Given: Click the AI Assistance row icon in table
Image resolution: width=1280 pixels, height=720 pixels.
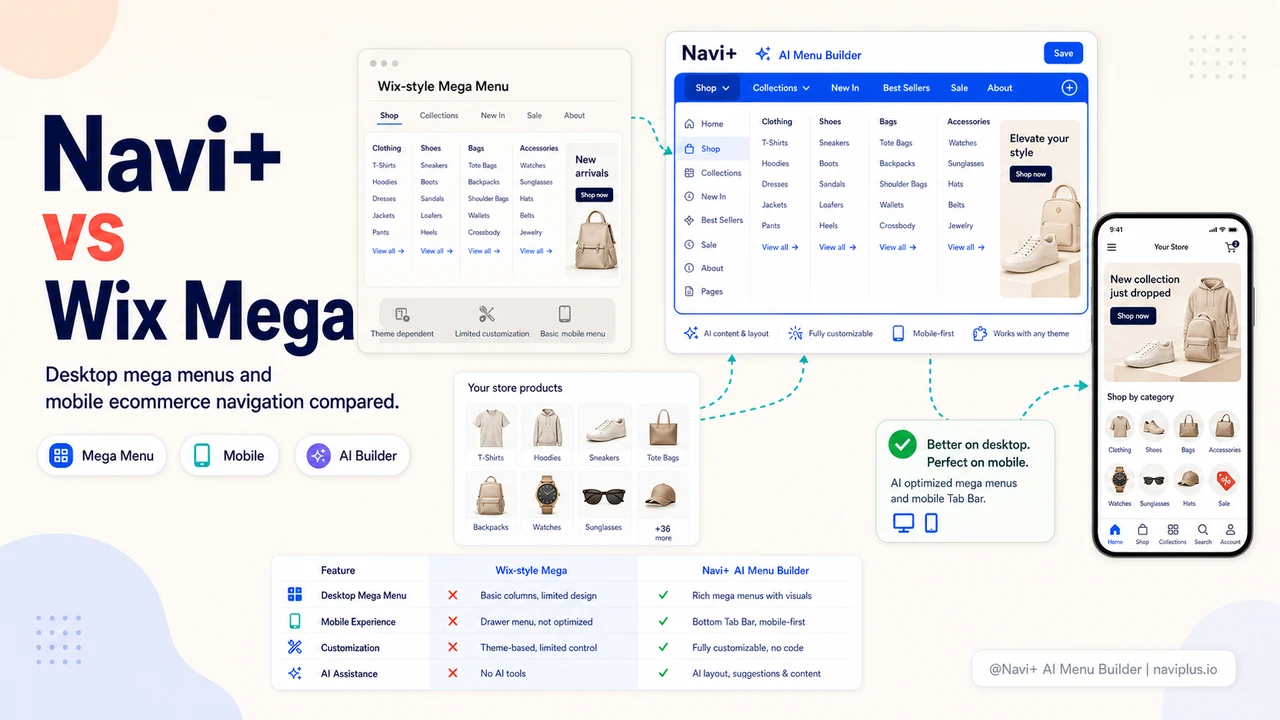Looking at the screenshot, I should 295,673.
